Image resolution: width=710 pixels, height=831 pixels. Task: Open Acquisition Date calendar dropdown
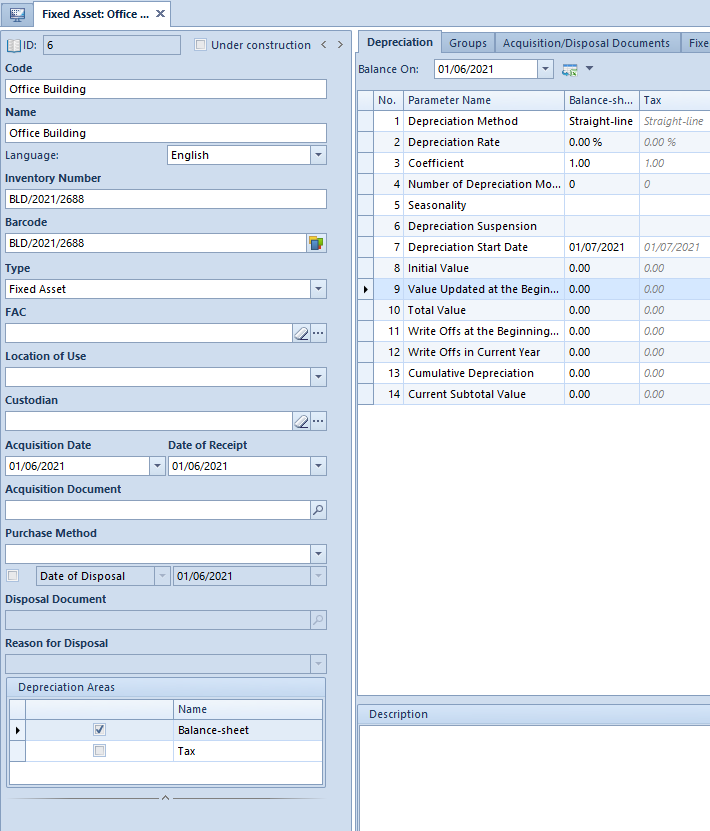(x=157, y=466)
